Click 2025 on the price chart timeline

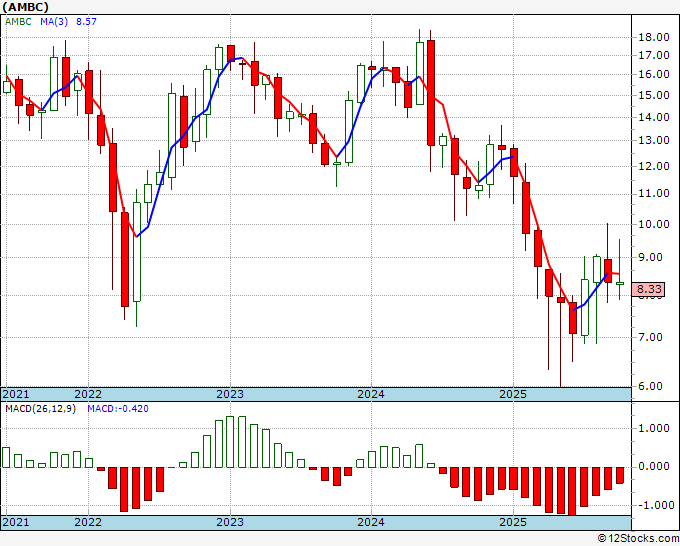click(513, 394)
